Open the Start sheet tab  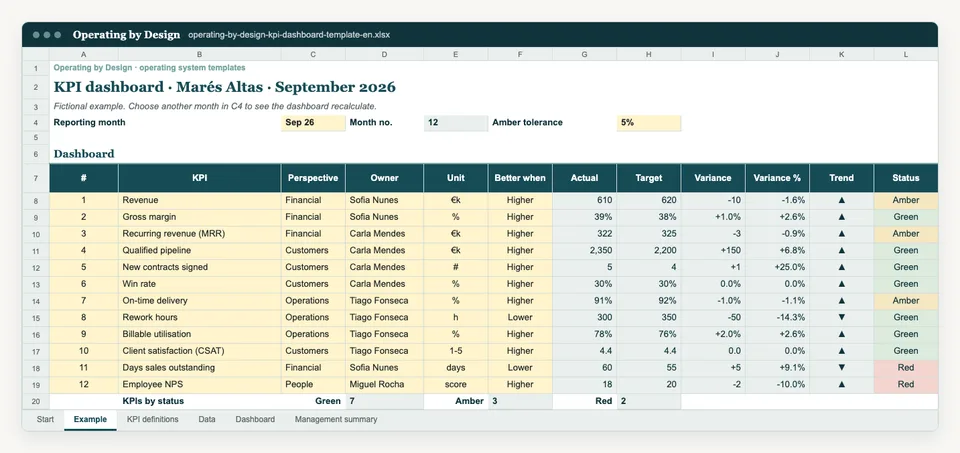click(x=45, y=419)
